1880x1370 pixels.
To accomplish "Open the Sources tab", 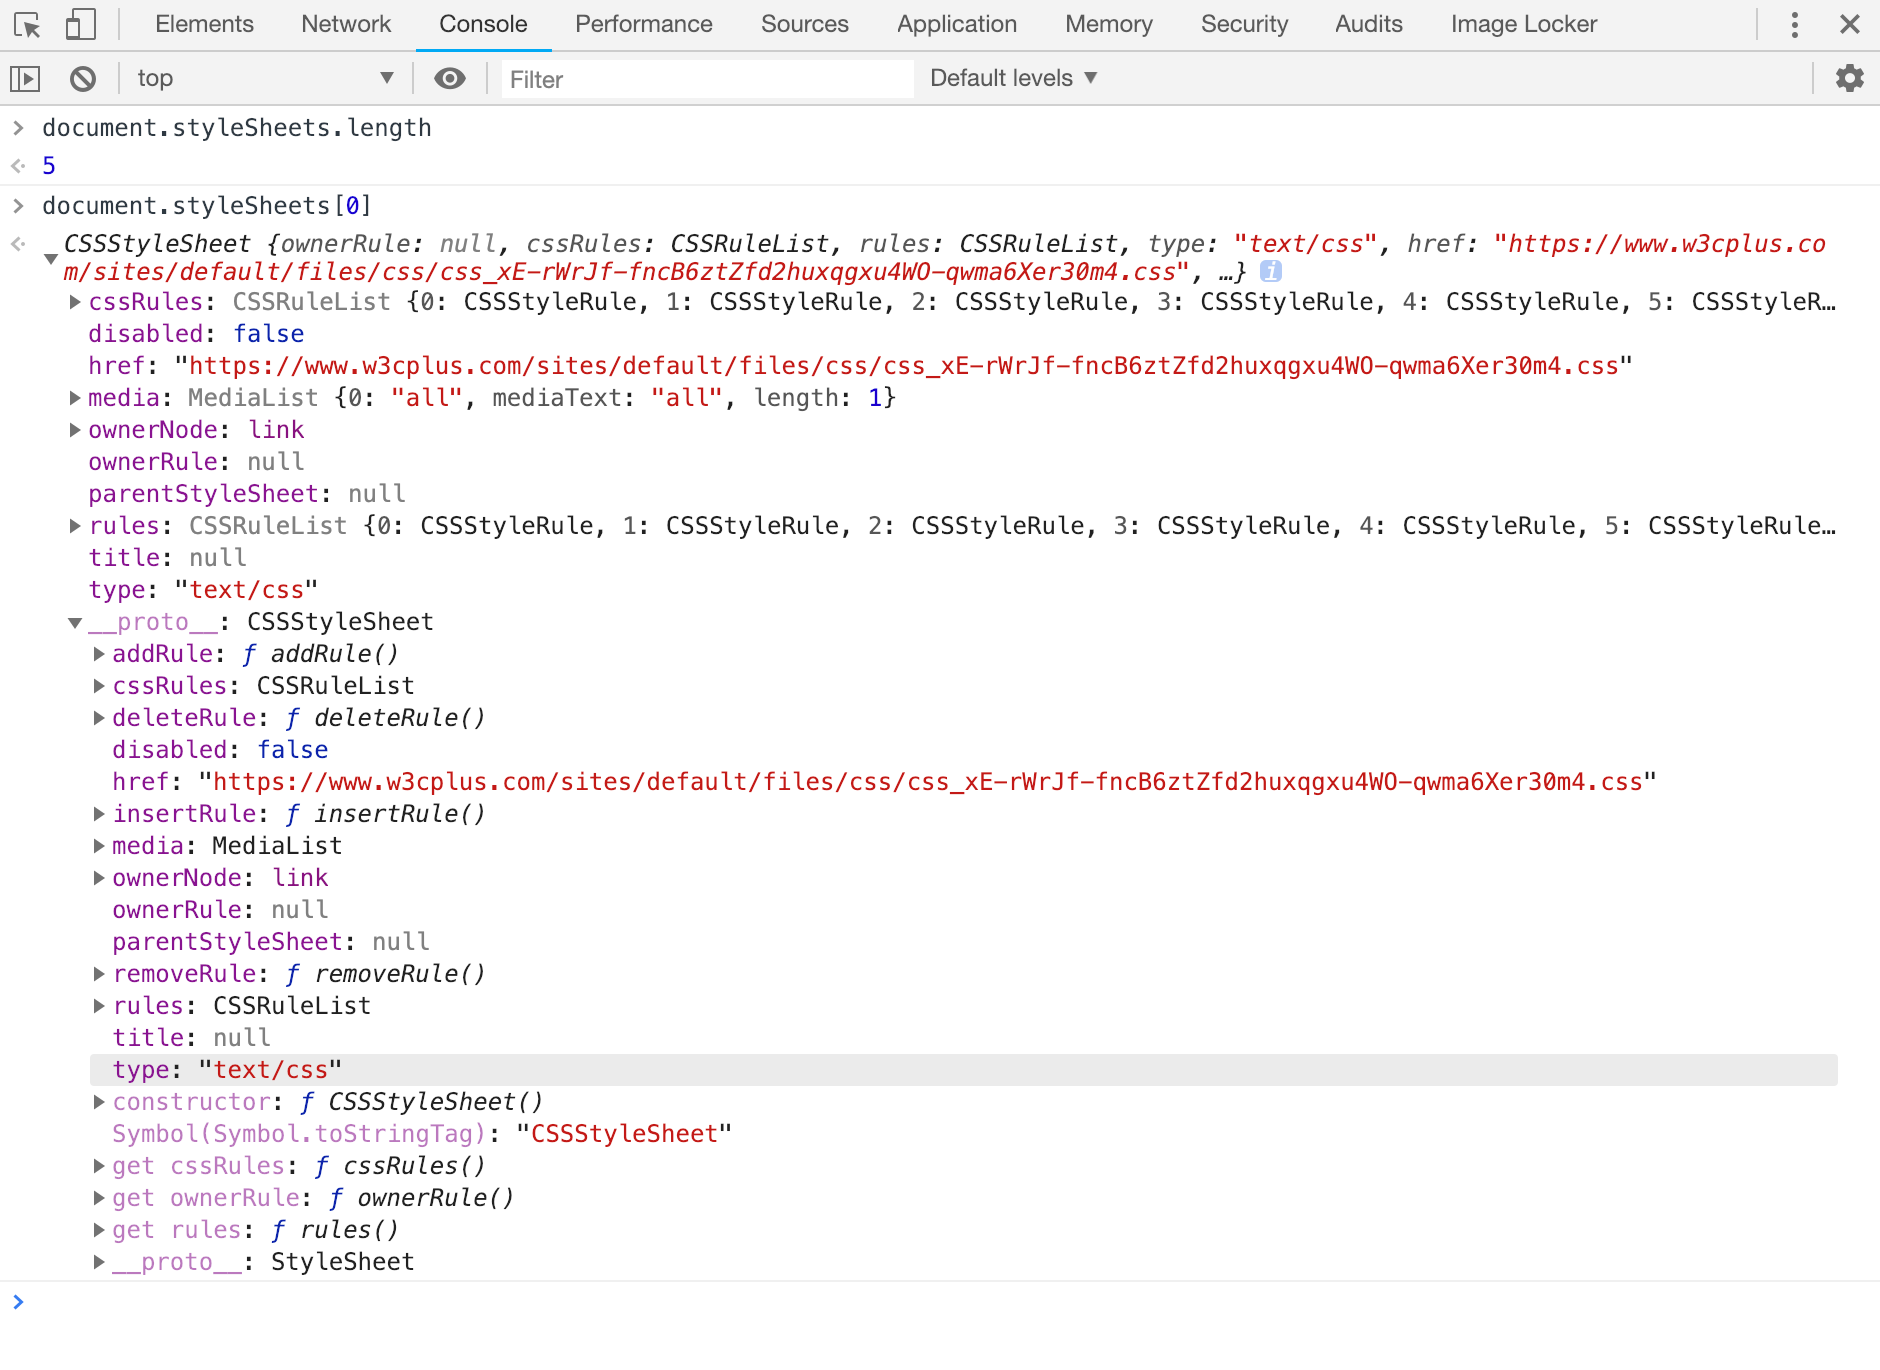I will coord(805,24).
